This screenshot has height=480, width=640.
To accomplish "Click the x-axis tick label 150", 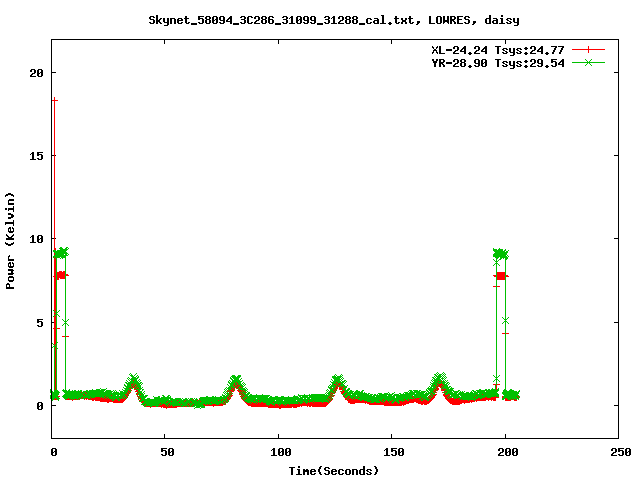I will tap(392, 452).
